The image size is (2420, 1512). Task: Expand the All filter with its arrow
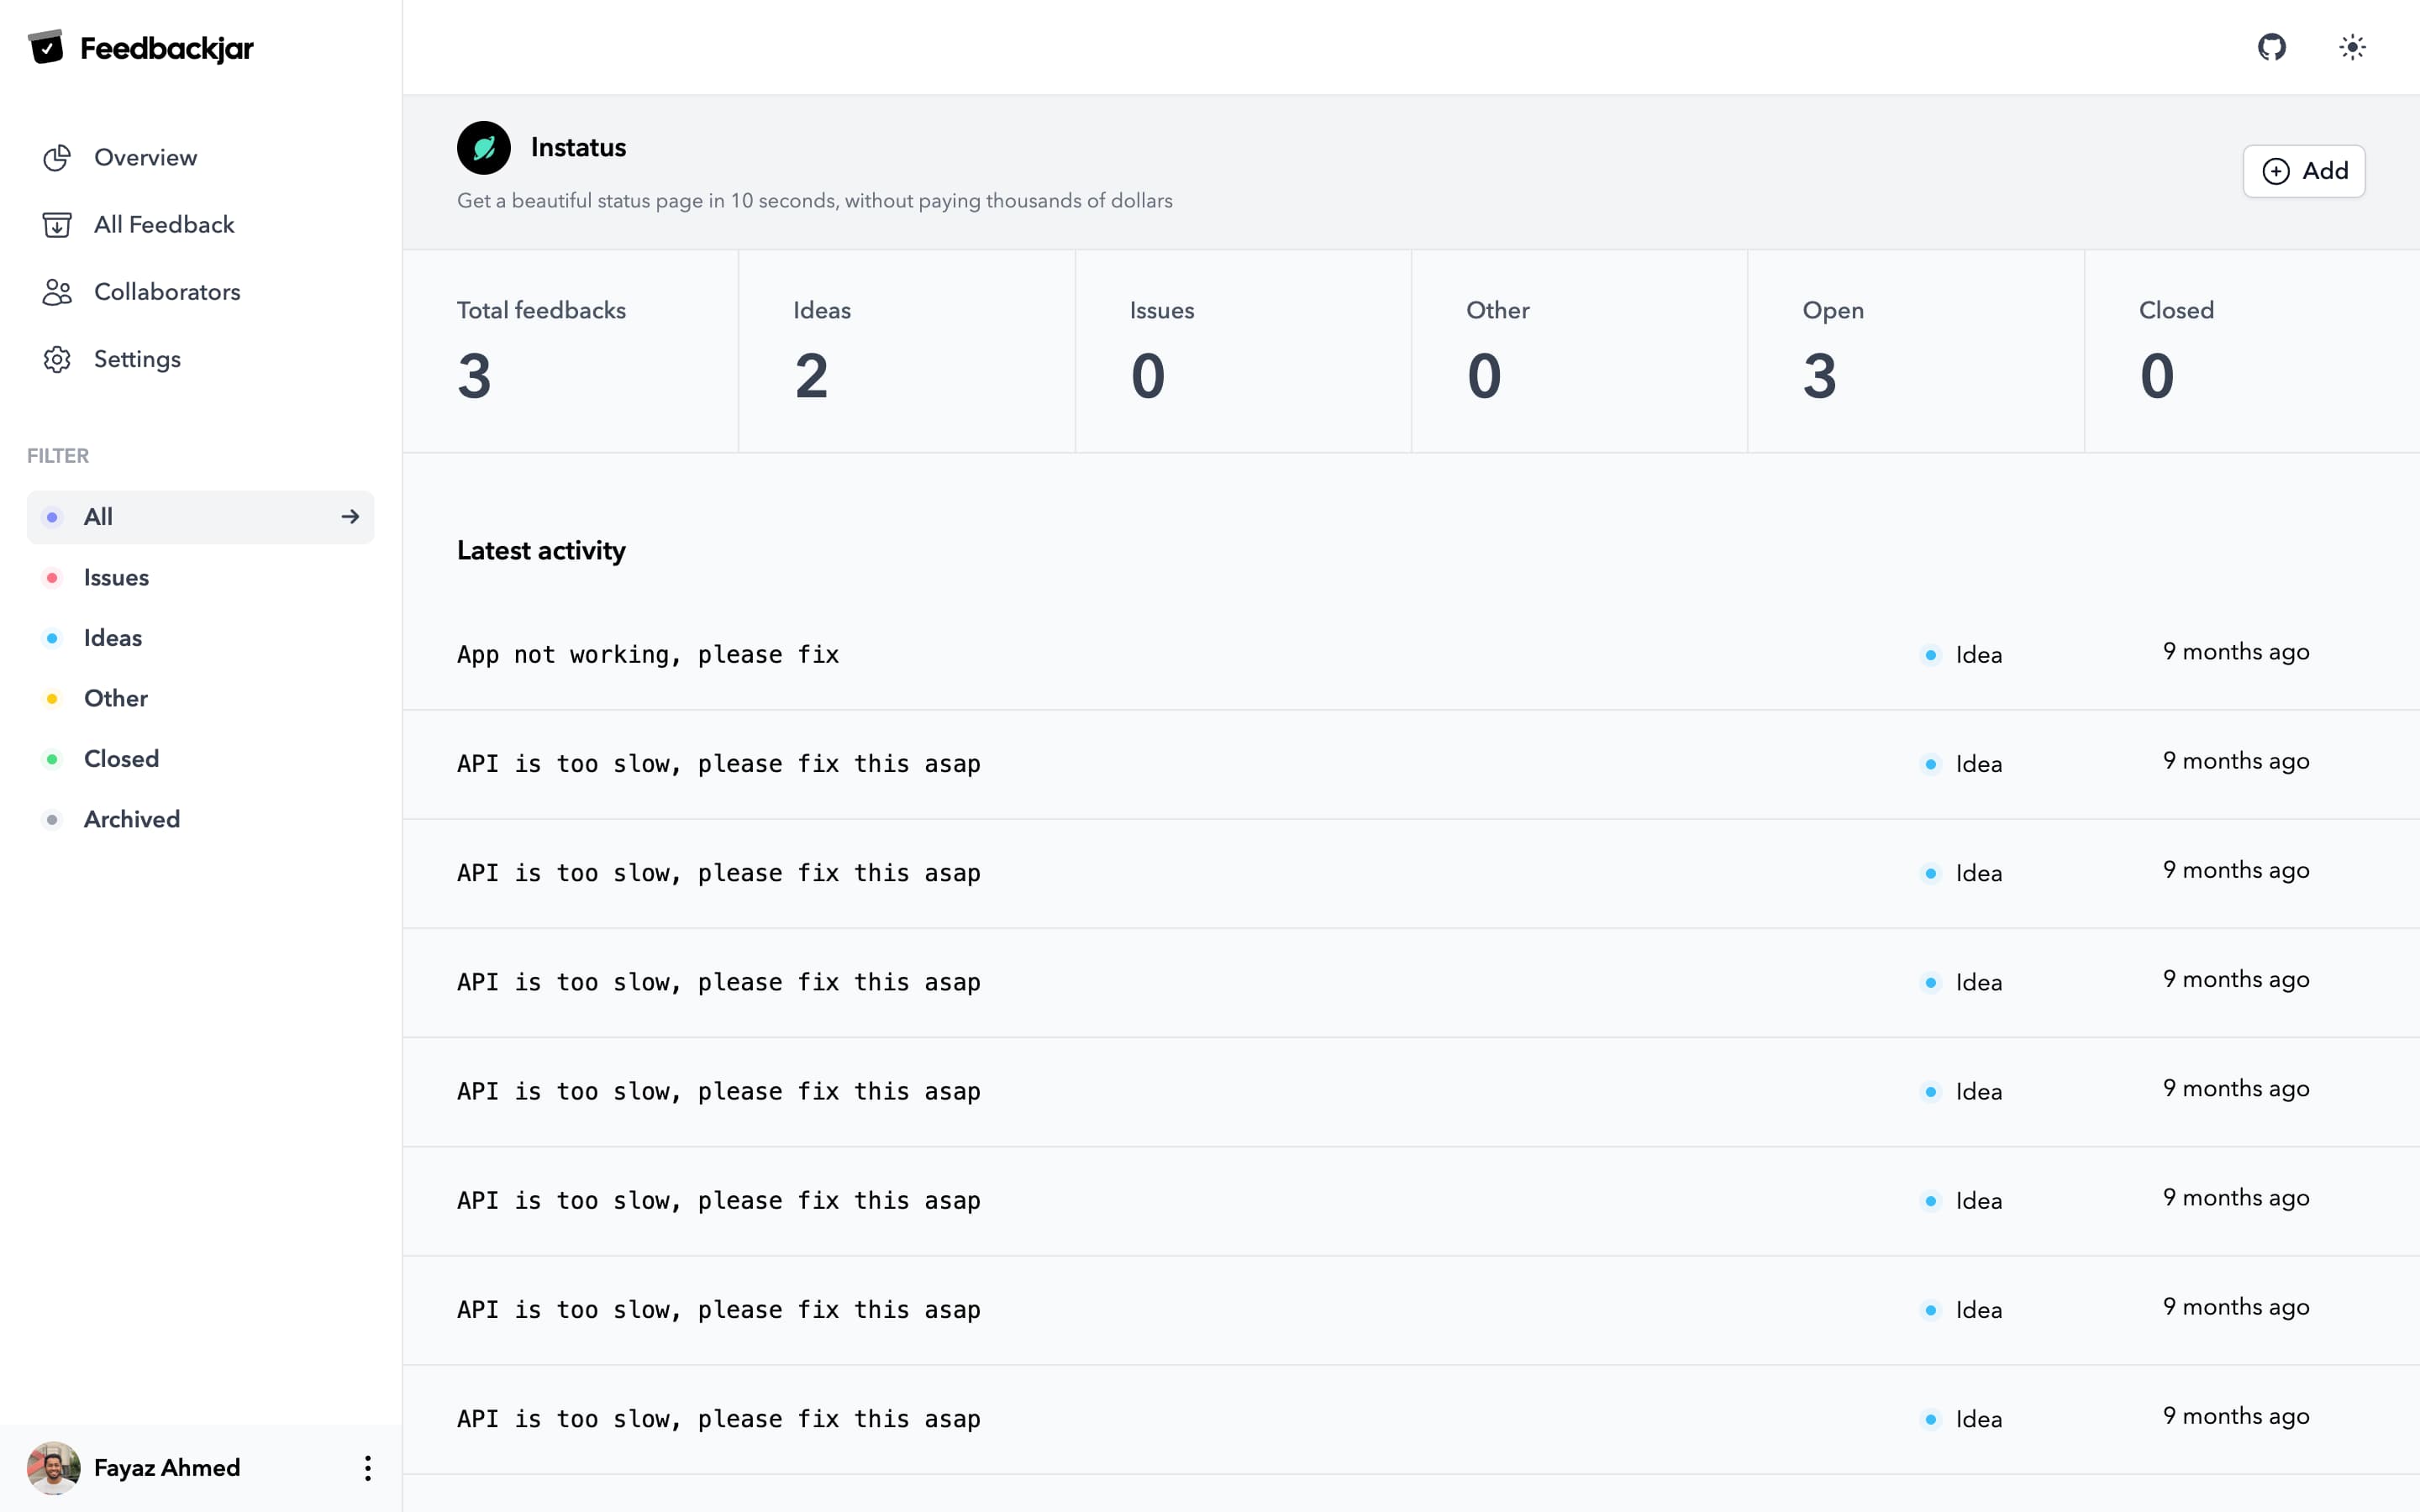click(350, 516)
